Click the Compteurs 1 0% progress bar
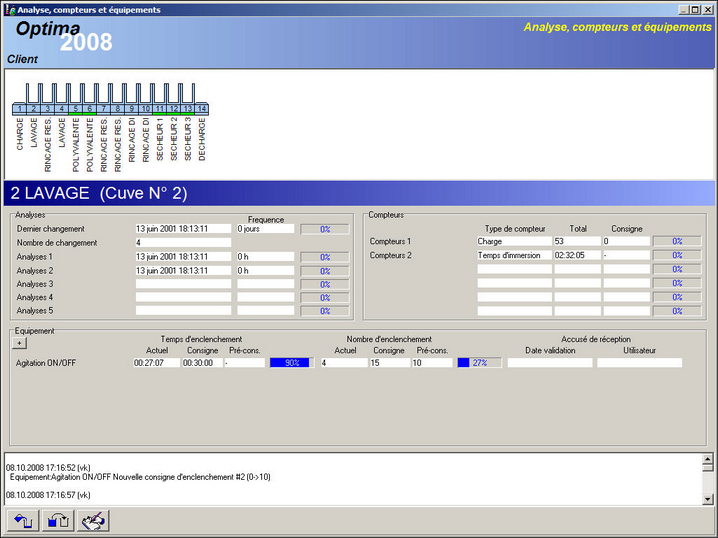This screenshot has height=538, width=718. [677, 241]
